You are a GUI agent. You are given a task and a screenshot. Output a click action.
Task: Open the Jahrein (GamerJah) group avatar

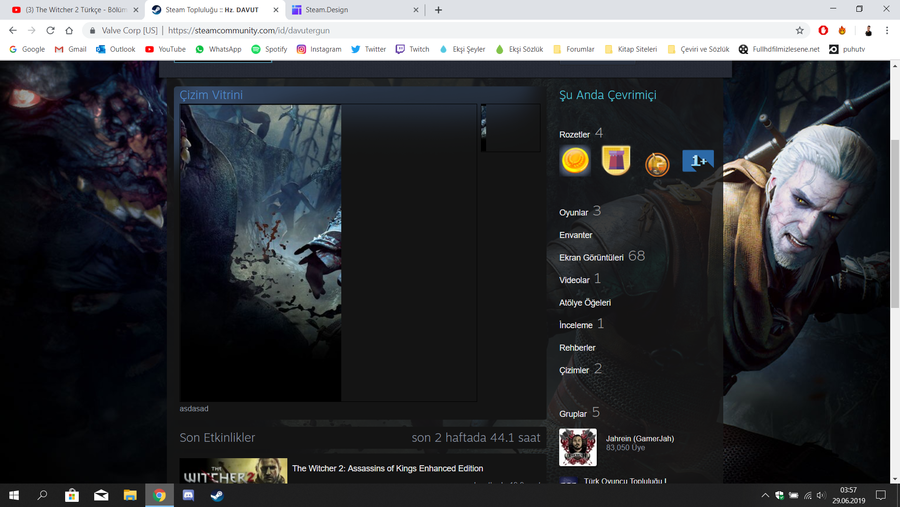[577, 447]
